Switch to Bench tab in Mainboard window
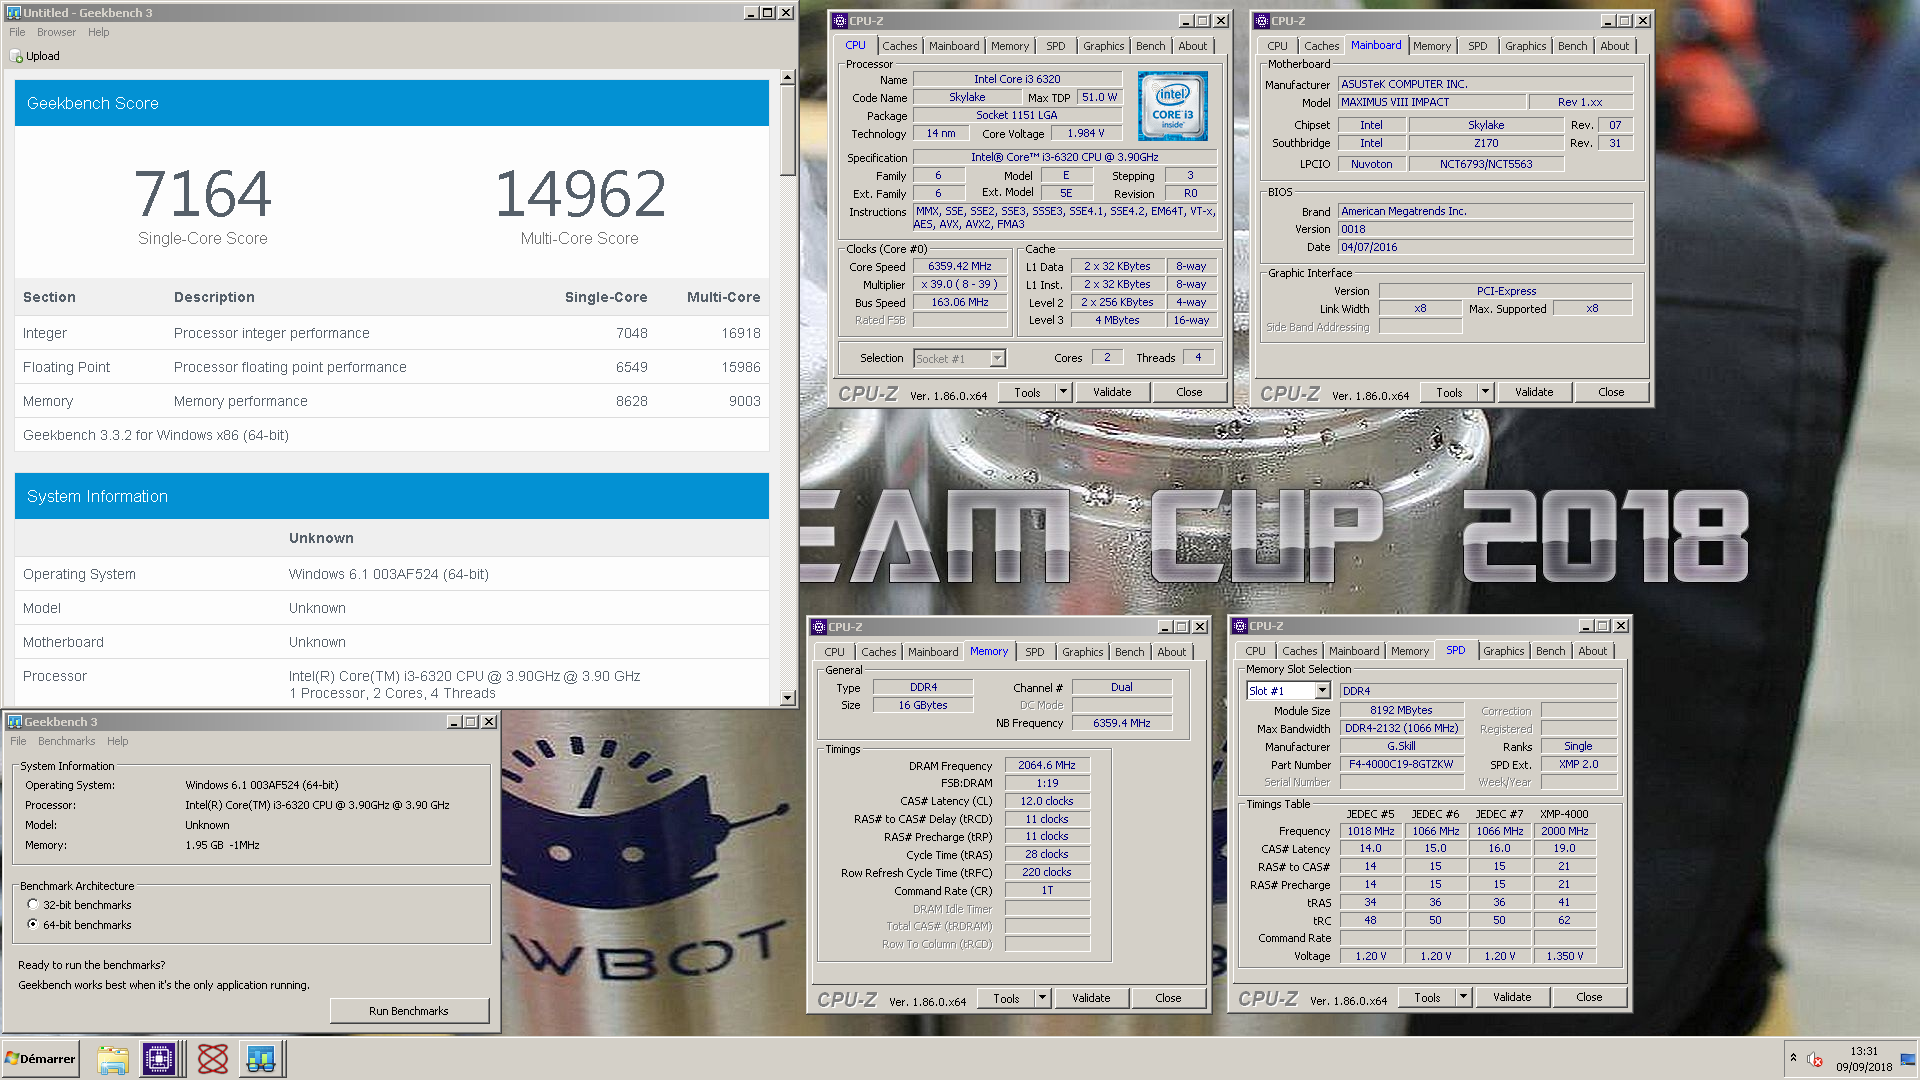The image size is (1920, 1080). tap(1572, 46)
